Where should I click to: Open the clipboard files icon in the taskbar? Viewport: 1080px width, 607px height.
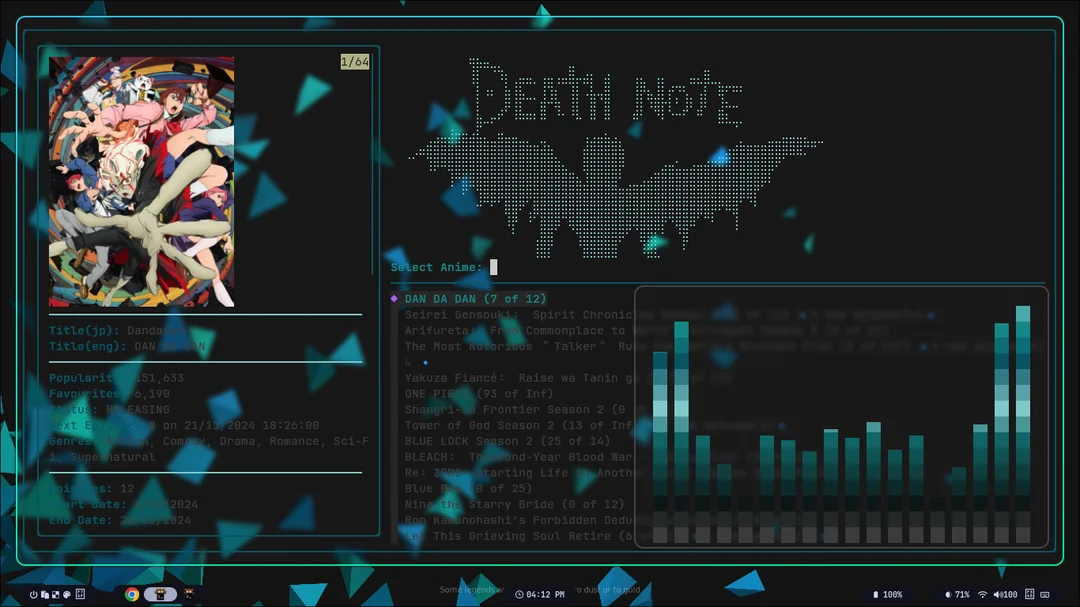click(x=45, y=595)
